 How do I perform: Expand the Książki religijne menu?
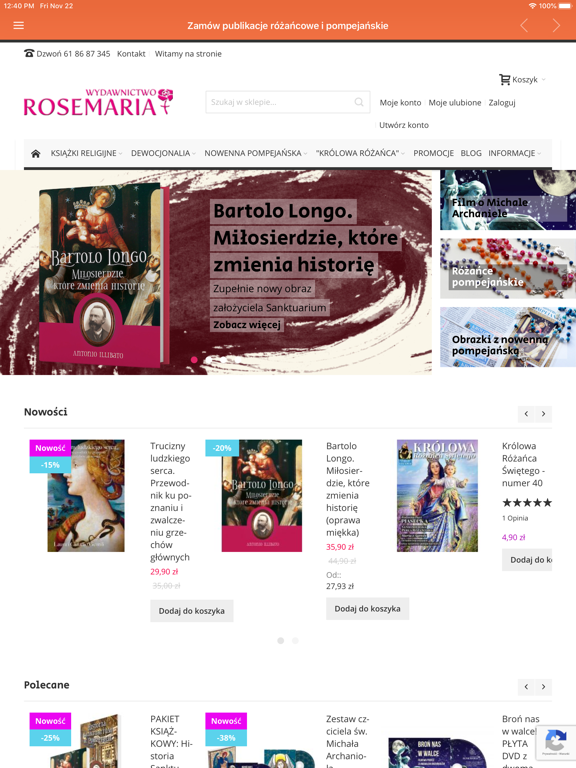point(86,153)
